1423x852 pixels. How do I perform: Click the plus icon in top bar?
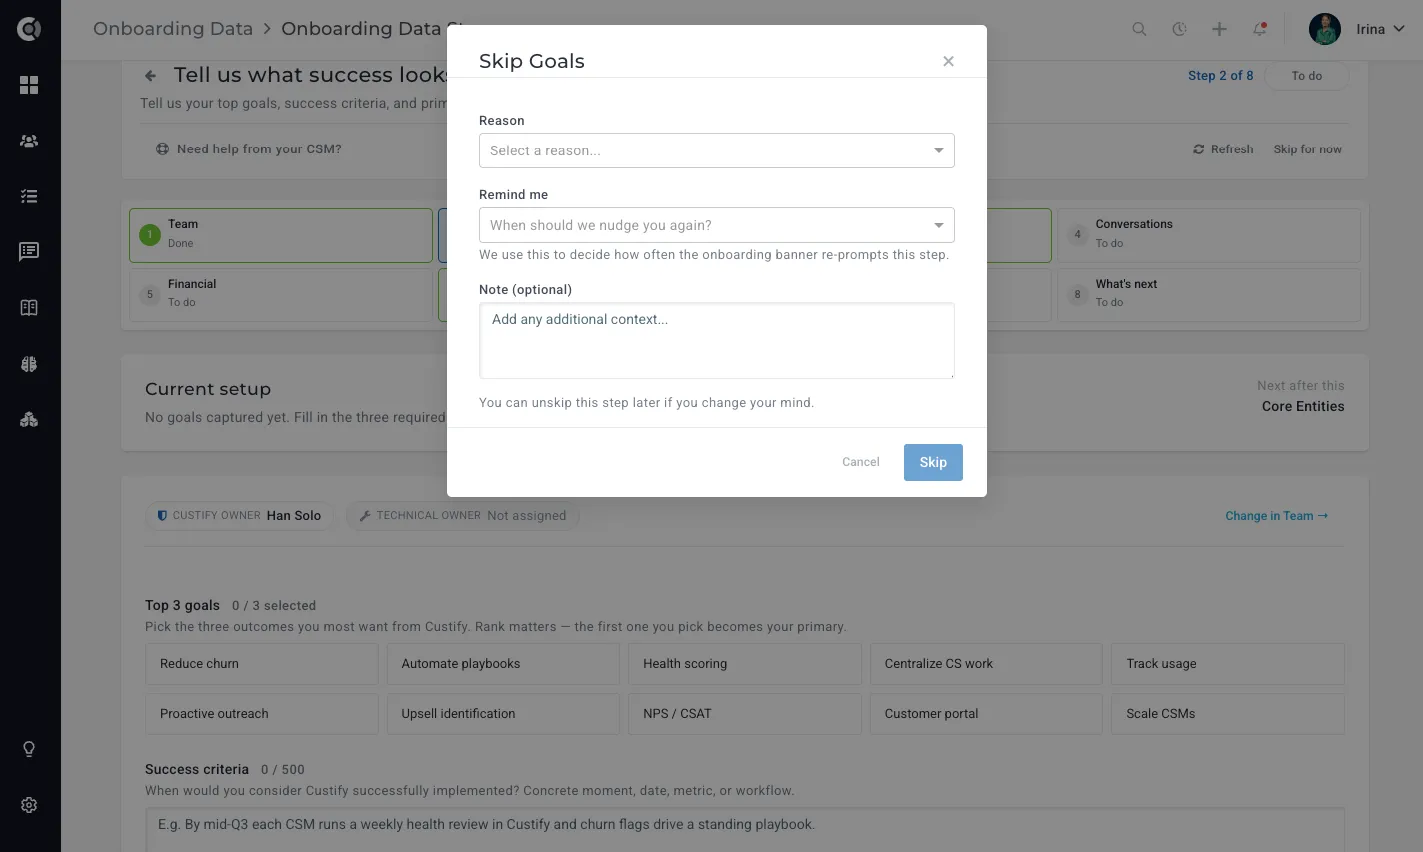tap(1219, 29)
